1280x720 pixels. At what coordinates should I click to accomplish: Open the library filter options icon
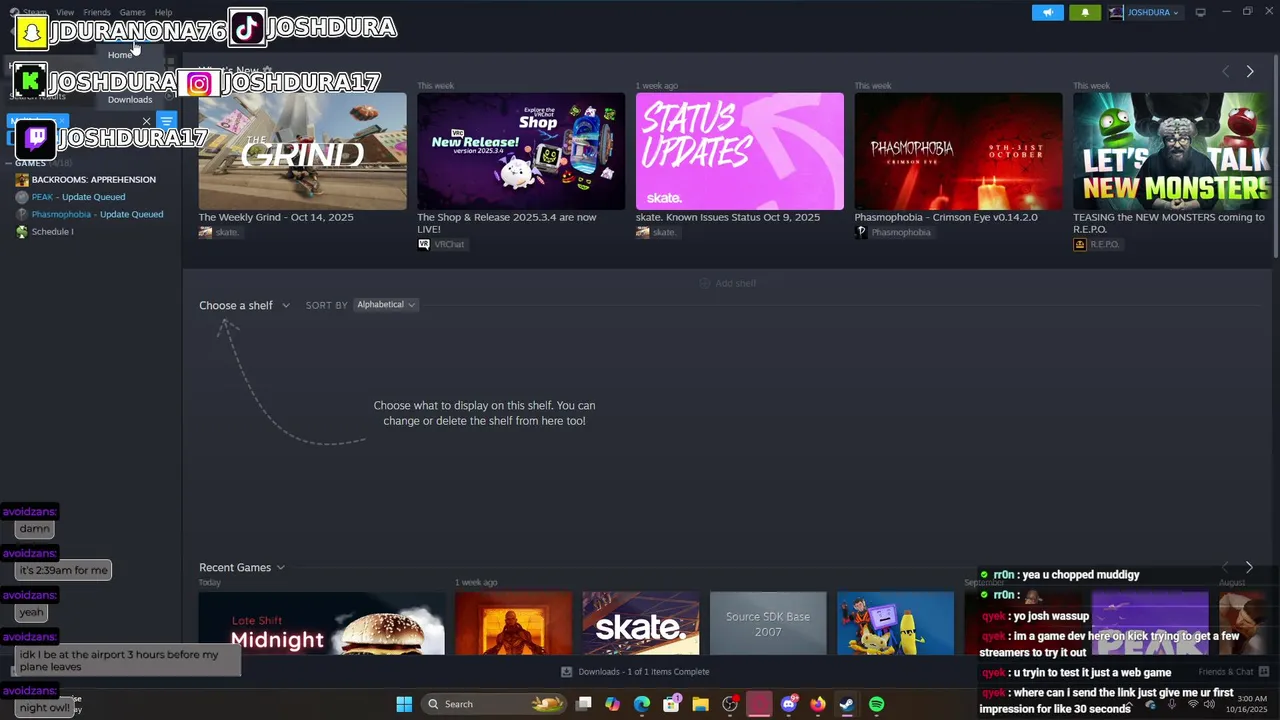(x=167, y=121)
